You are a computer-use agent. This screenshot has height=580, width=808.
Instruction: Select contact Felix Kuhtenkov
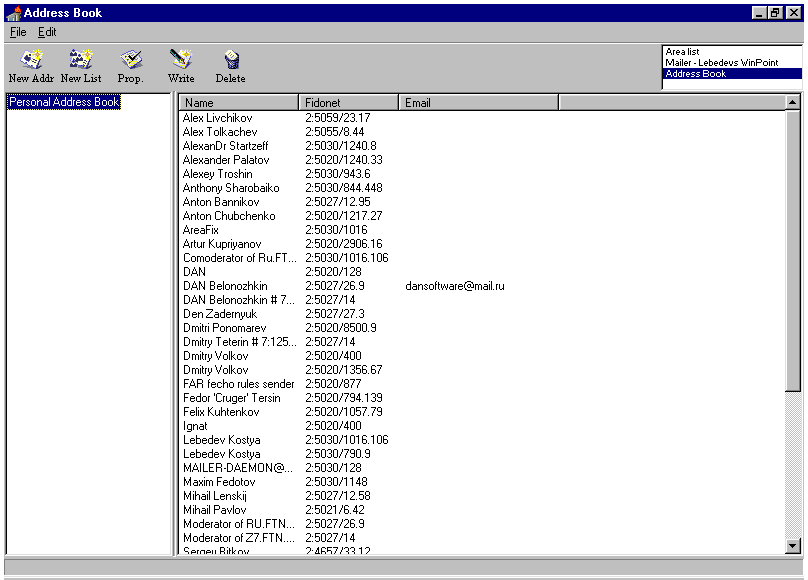pyautogui.click(x=221, y=412)
